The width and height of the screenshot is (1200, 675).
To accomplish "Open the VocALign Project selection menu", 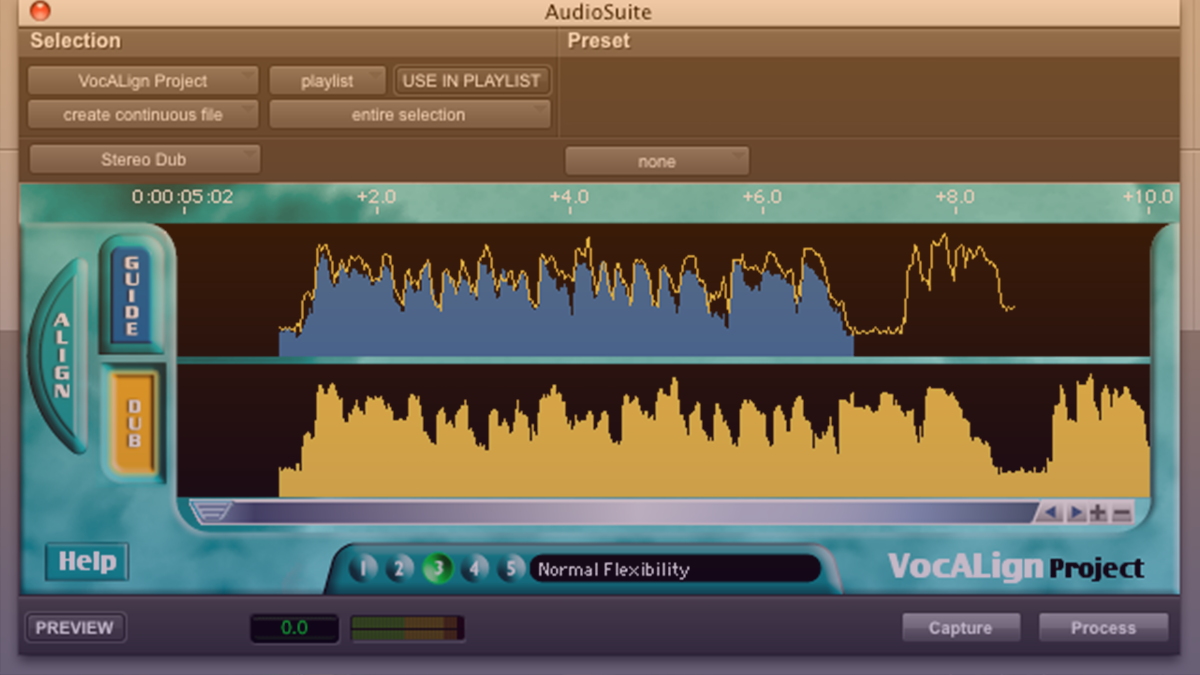I will (x=142, y=80).
